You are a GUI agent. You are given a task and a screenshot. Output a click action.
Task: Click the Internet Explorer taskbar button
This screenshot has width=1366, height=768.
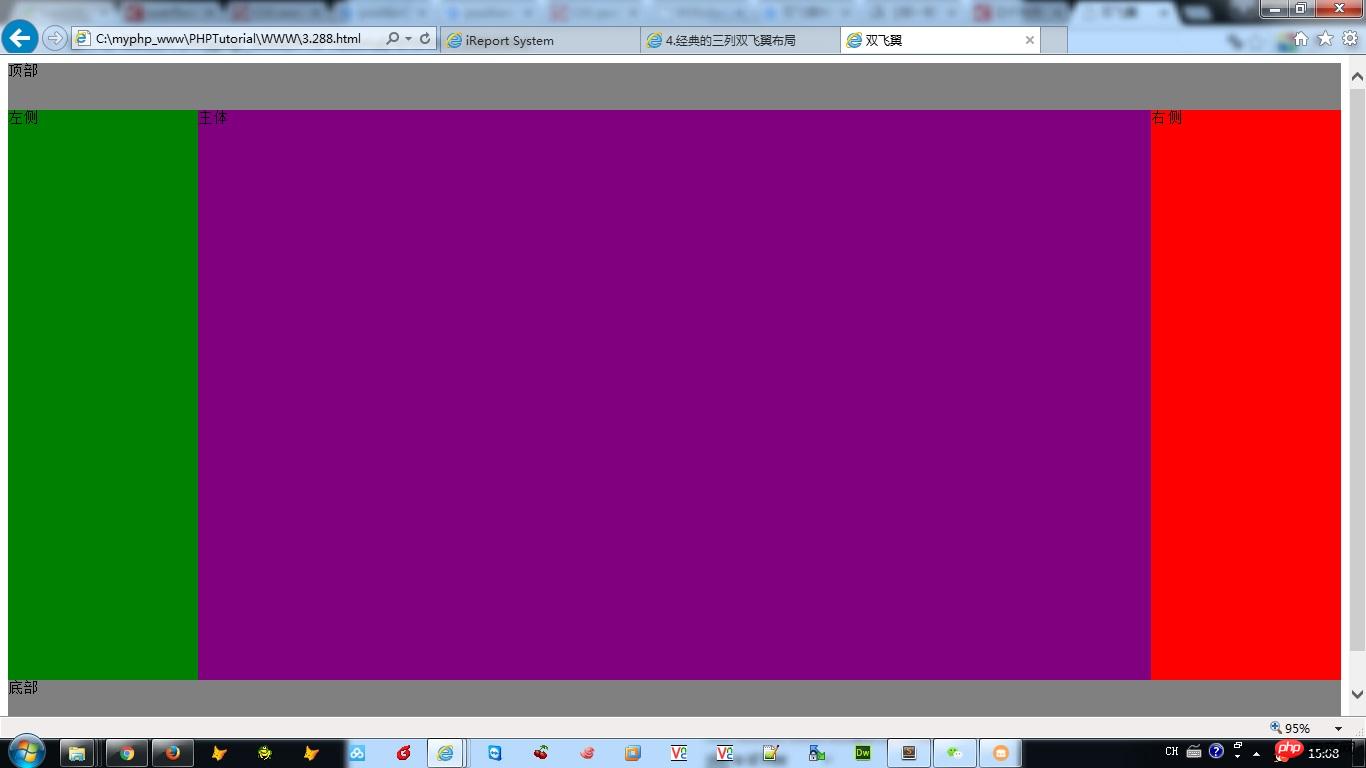coord(445,753)
